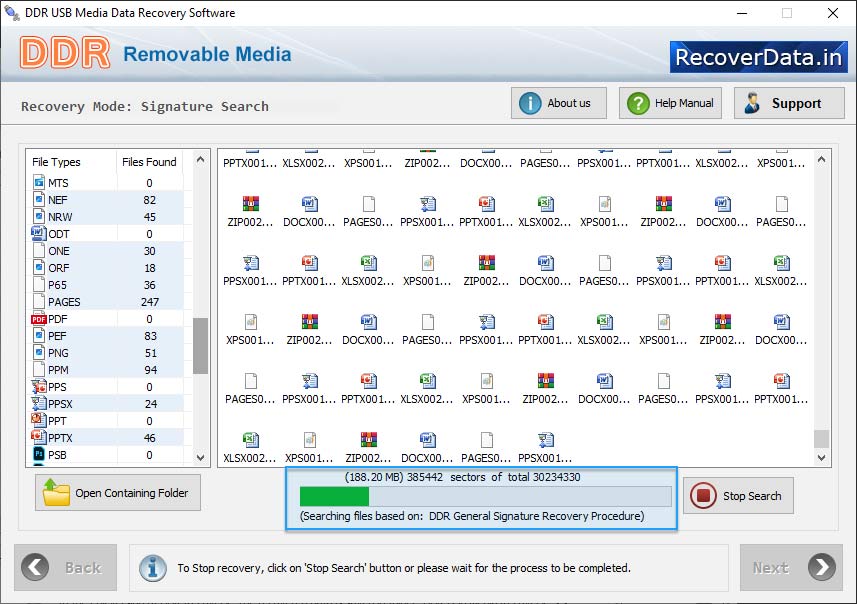Click the Next button
Image resolution: width=857 pixels, height=604 pixels.
point(791,567)
